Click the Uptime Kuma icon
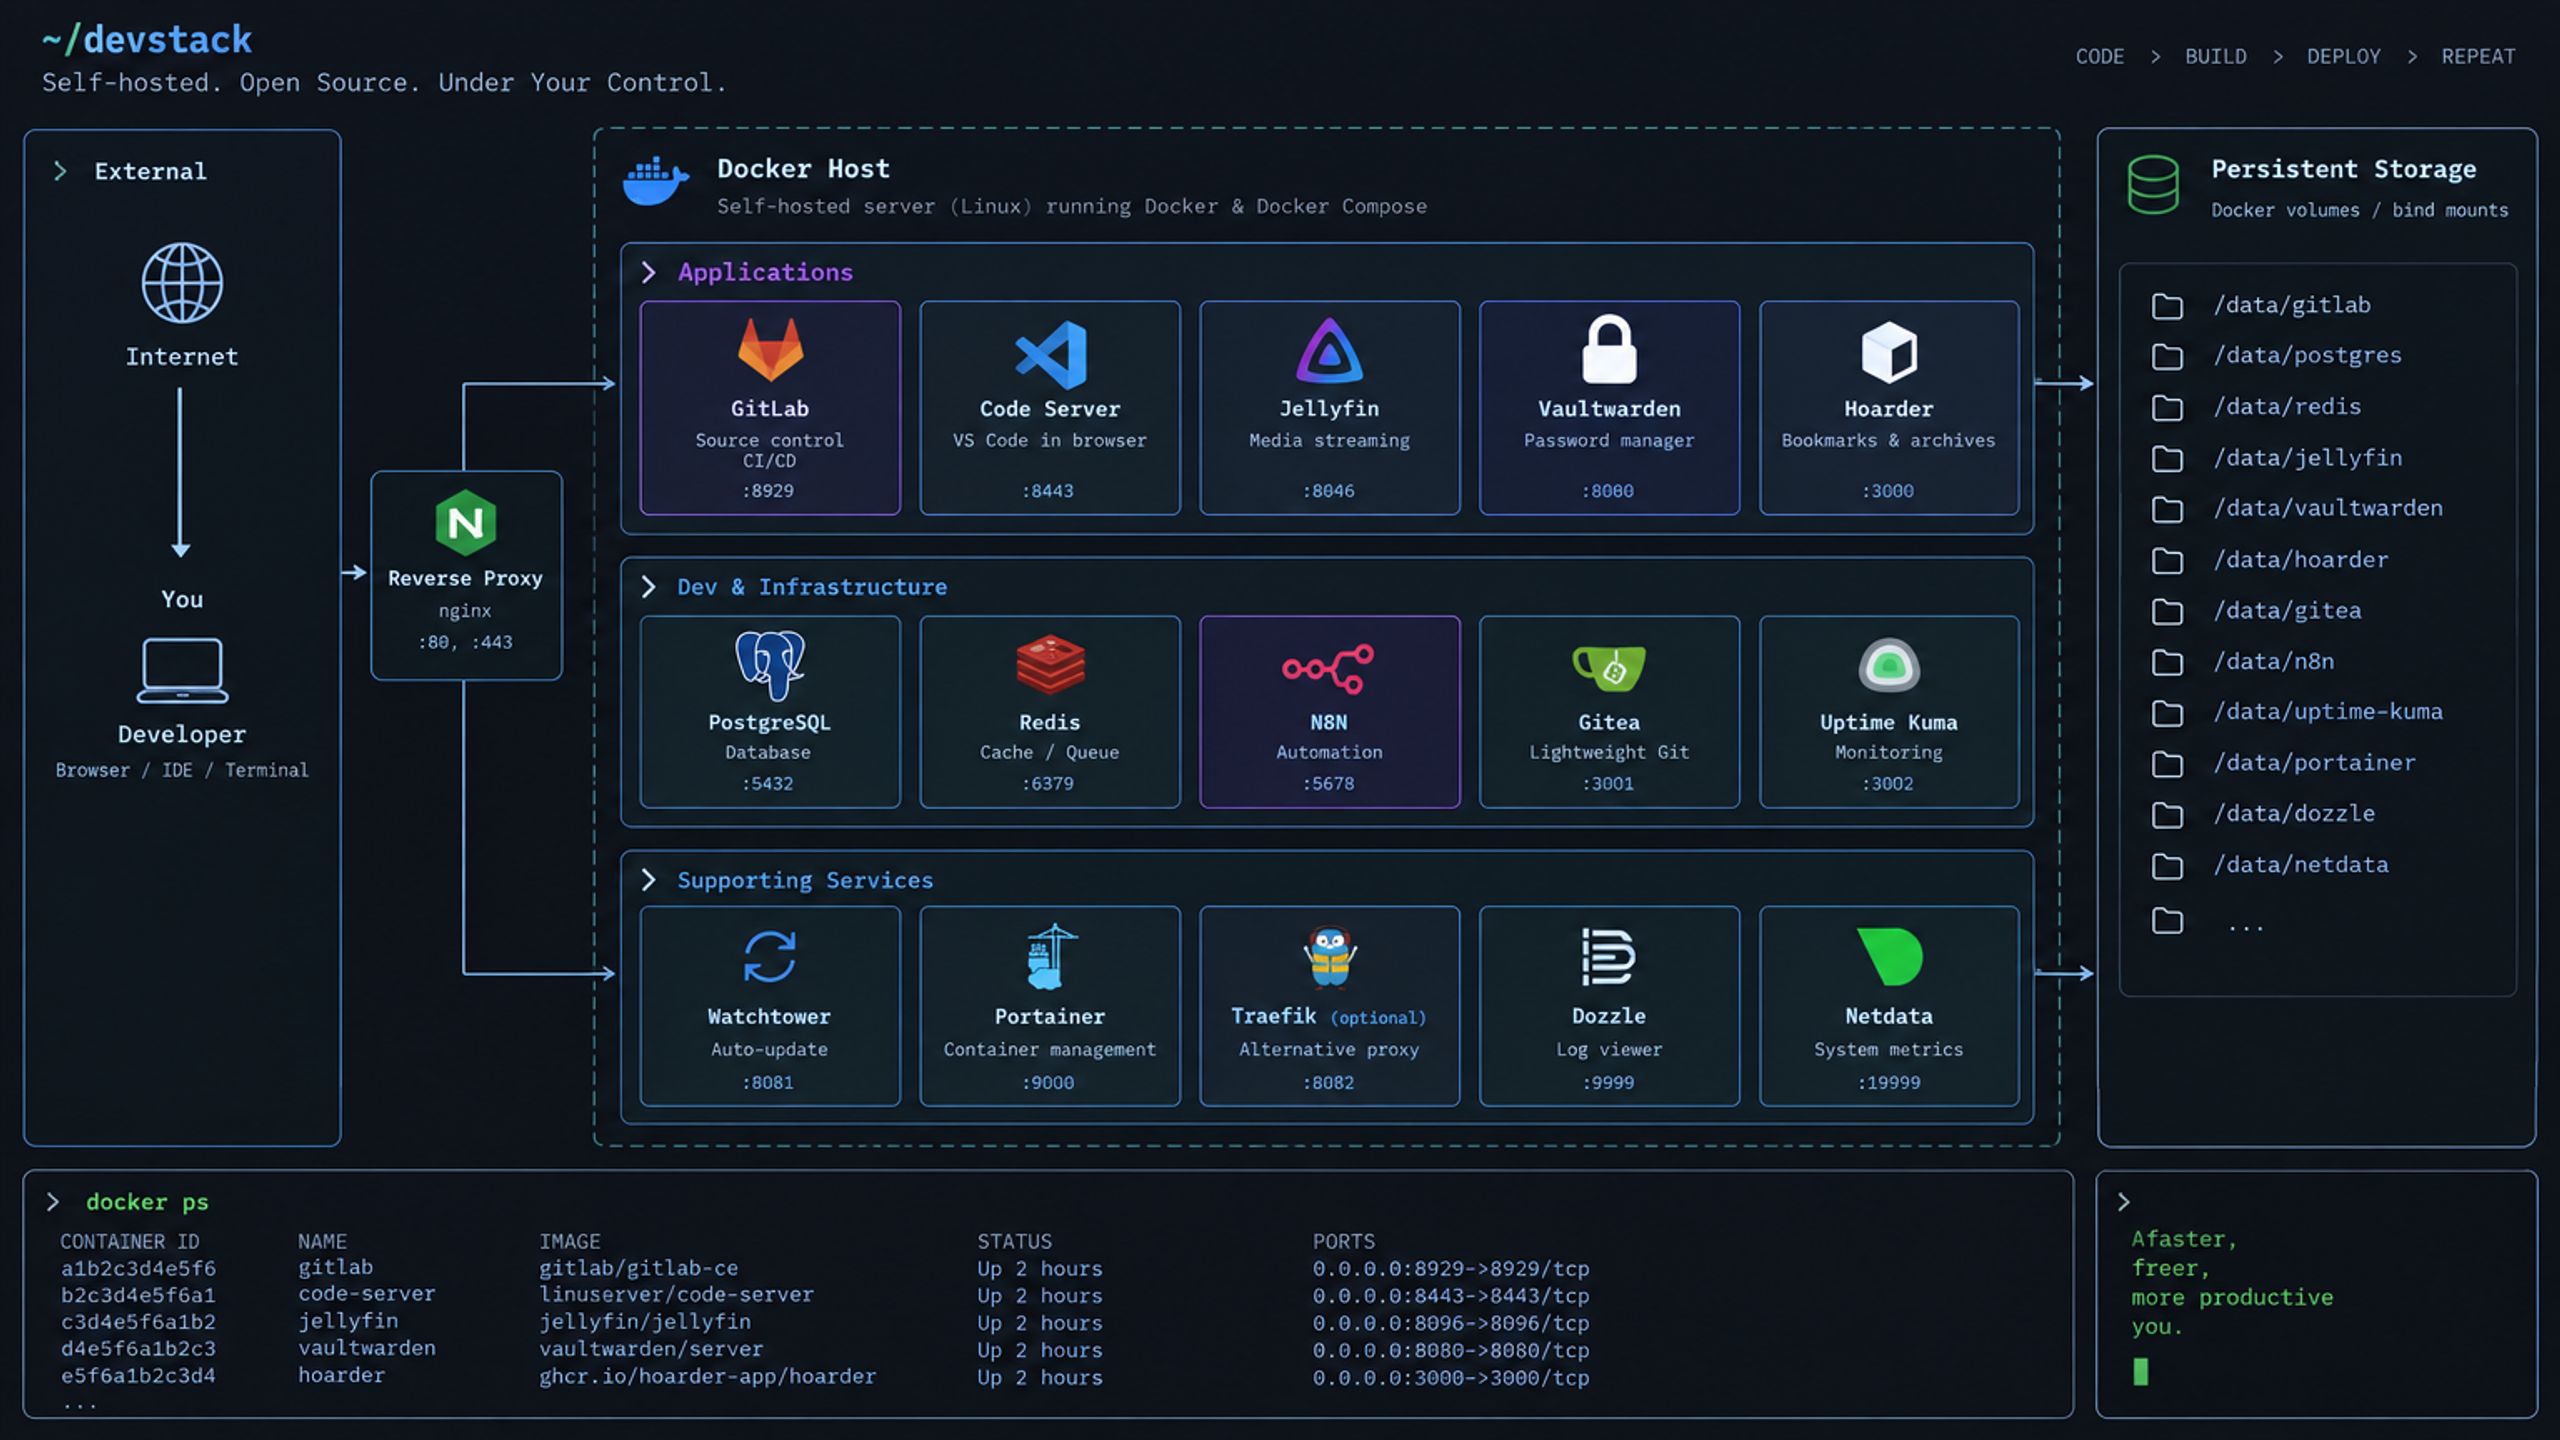Viewport: 2560px width, 1440px height. click(1889, 665)
